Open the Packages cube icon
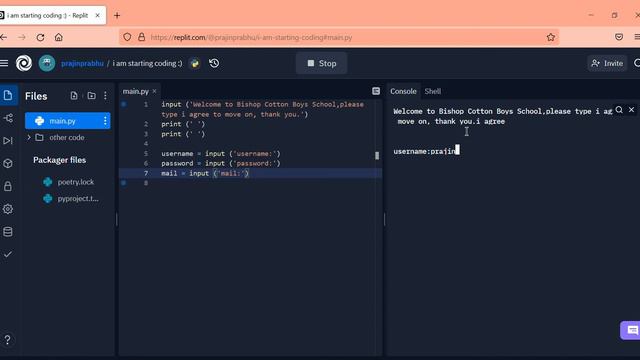640x360 pixels. [8, 164]
